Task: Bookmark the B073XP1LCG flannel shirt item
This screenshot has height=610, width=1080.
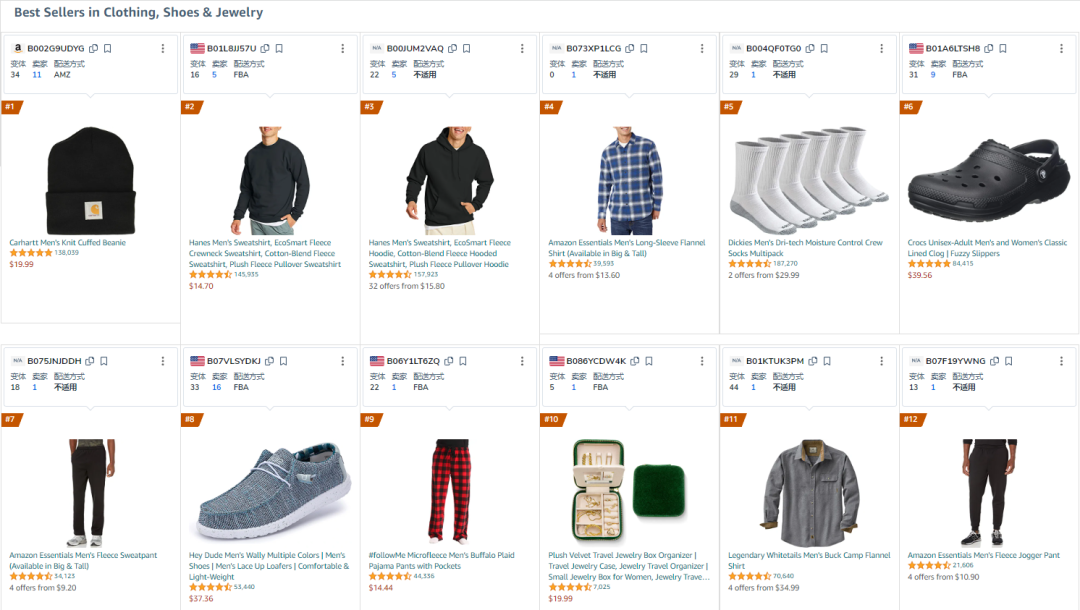Action: (x=644, y=48)
